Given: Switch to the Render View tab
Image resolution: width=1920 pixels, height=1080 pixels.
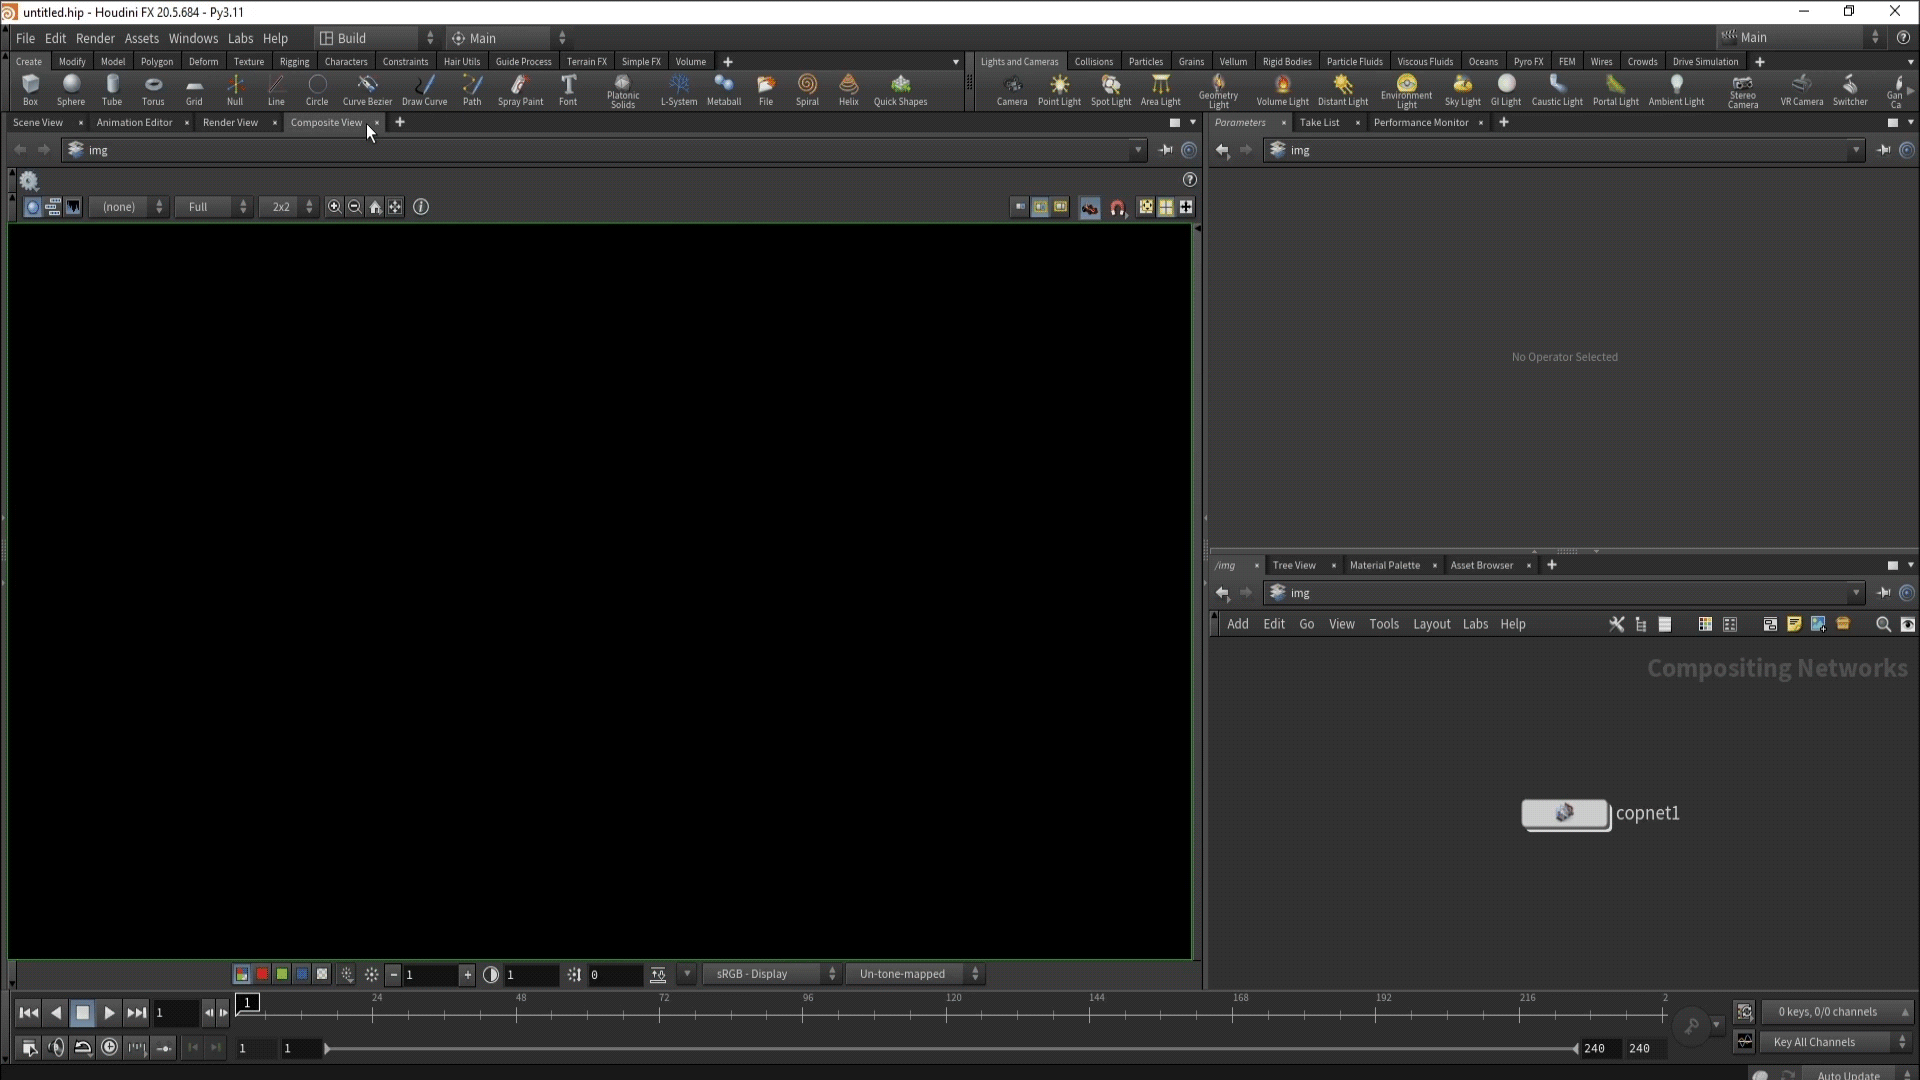Looking at the screenshot, I should pyautogui.click(x=230, y=122).
